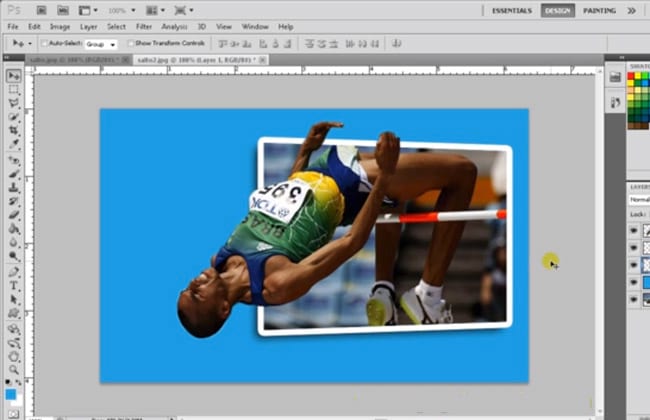The width and height of the screenshot is (650, 420).
Task: Select the Path Selection tool
Action: pos(14,299)
